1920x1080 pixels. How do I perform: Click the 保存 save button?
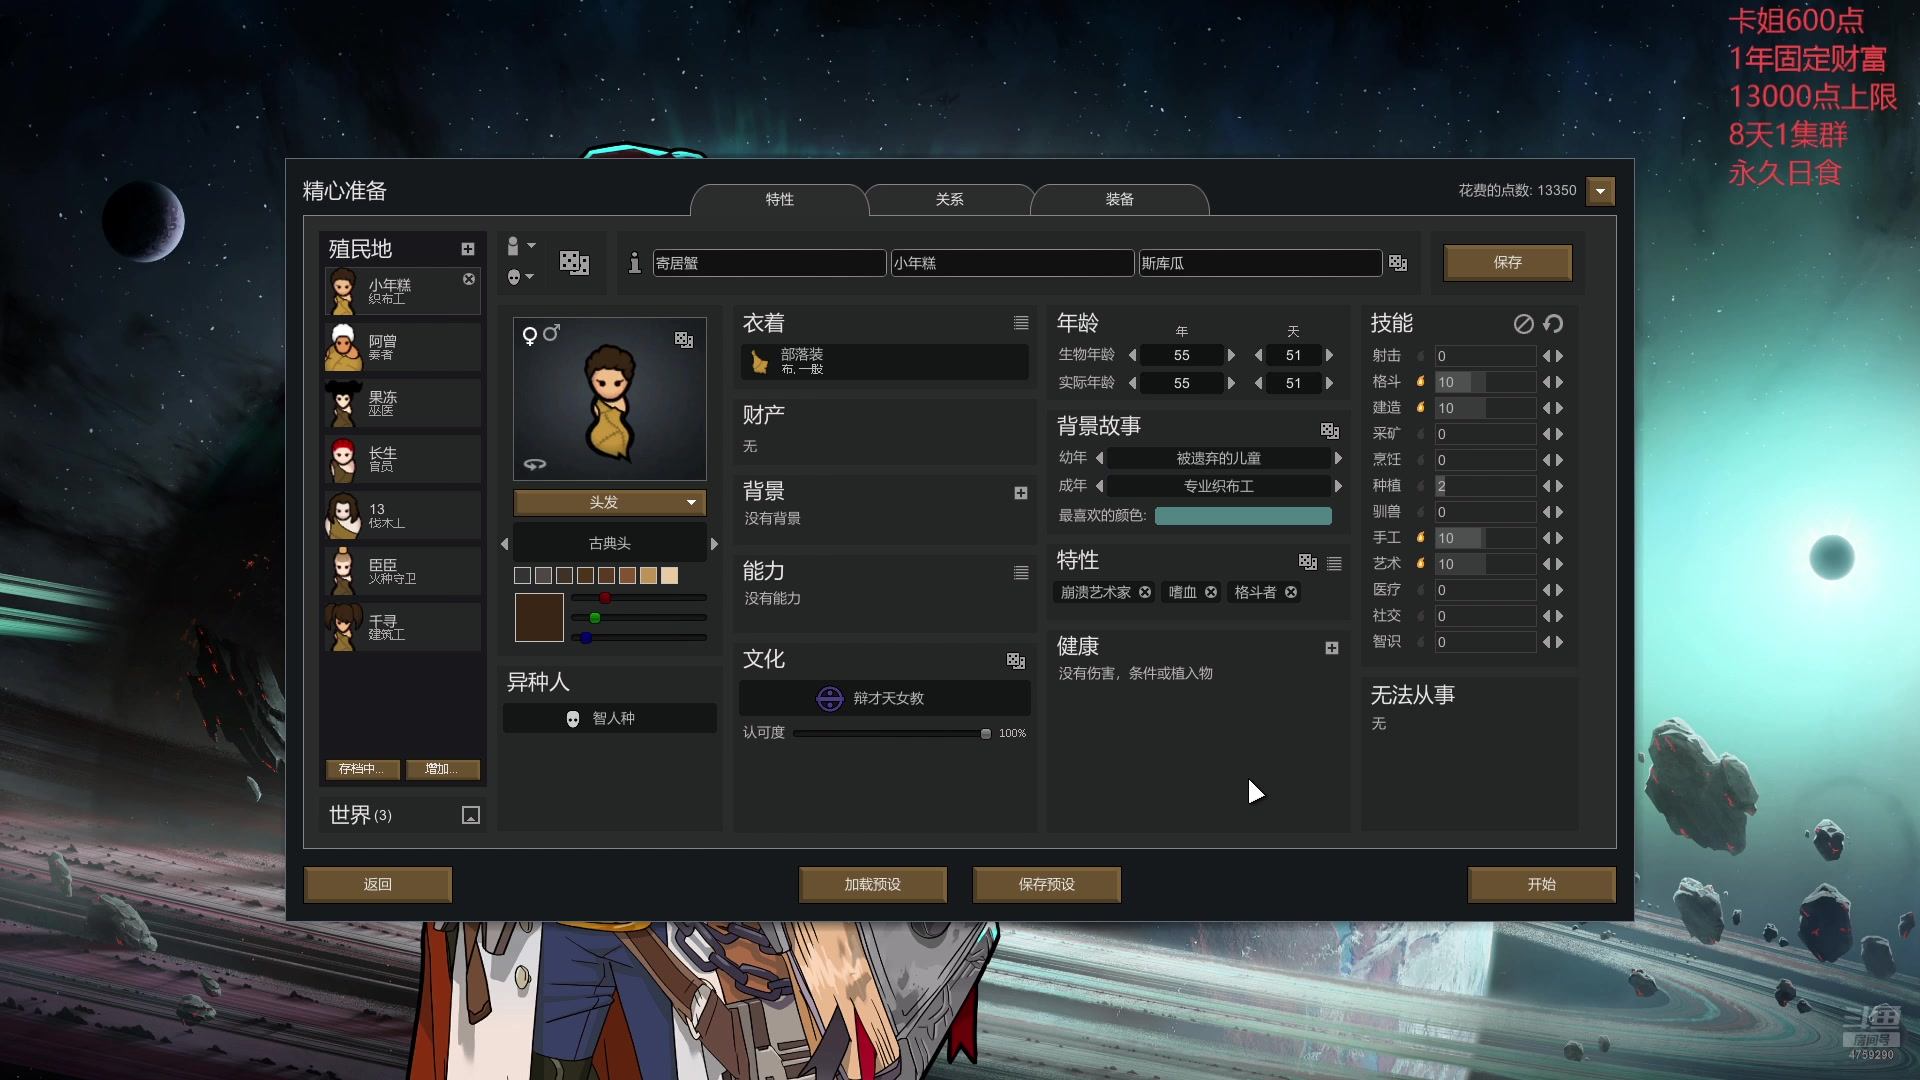[1507, 262]
